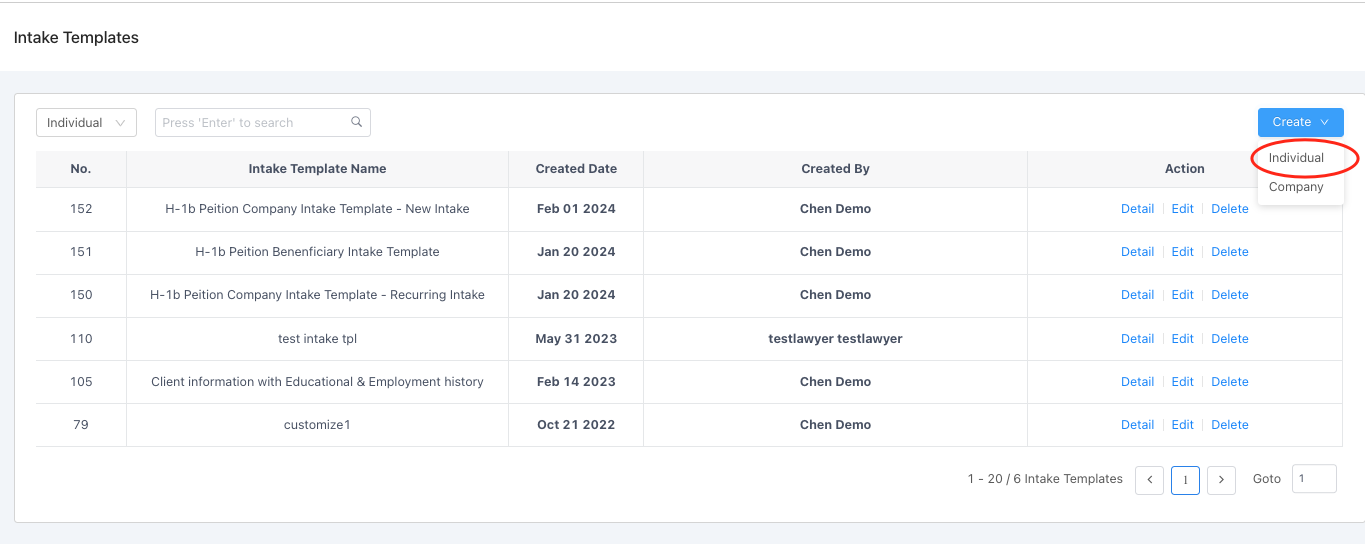Open Detail for template No. 105
The image size is (1365, 553).
(x=1137, y=382)
